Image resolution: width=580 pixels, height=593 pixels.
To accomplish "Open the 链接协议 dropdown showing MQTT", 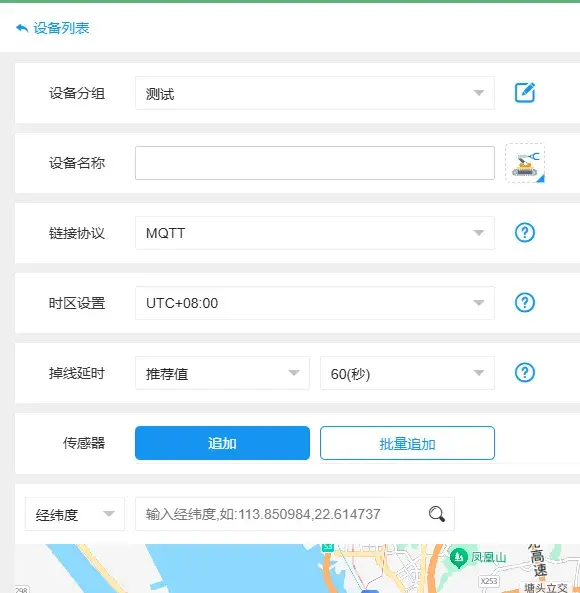I will 315,233.
